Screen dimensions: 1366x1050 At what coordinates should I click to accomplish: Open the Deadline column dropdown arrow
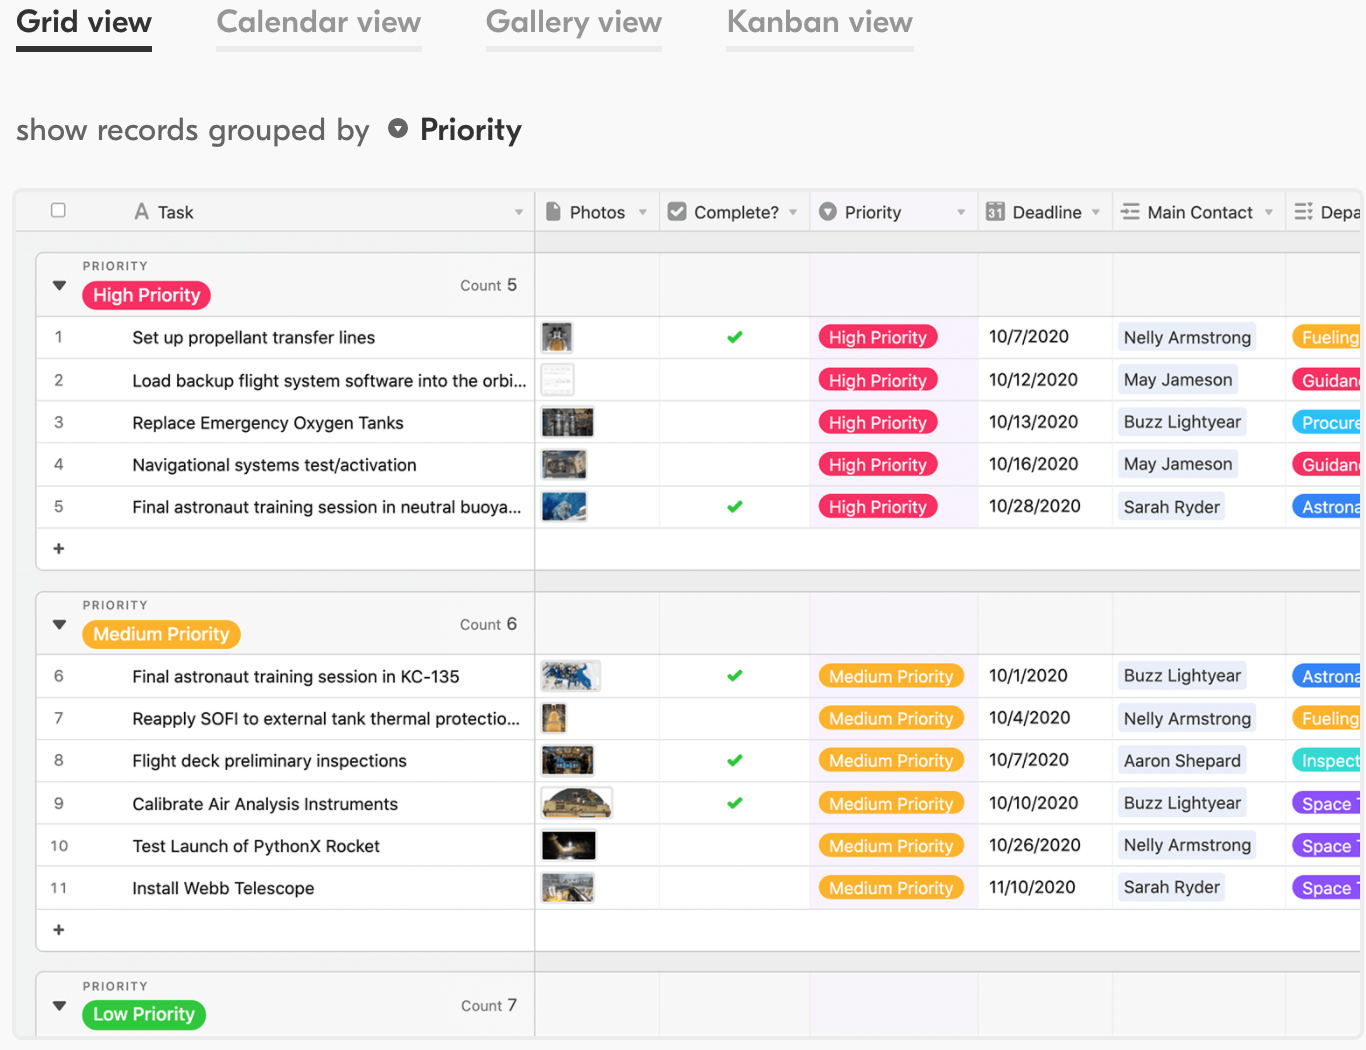pyautogui.click(x=1096, y=212)
